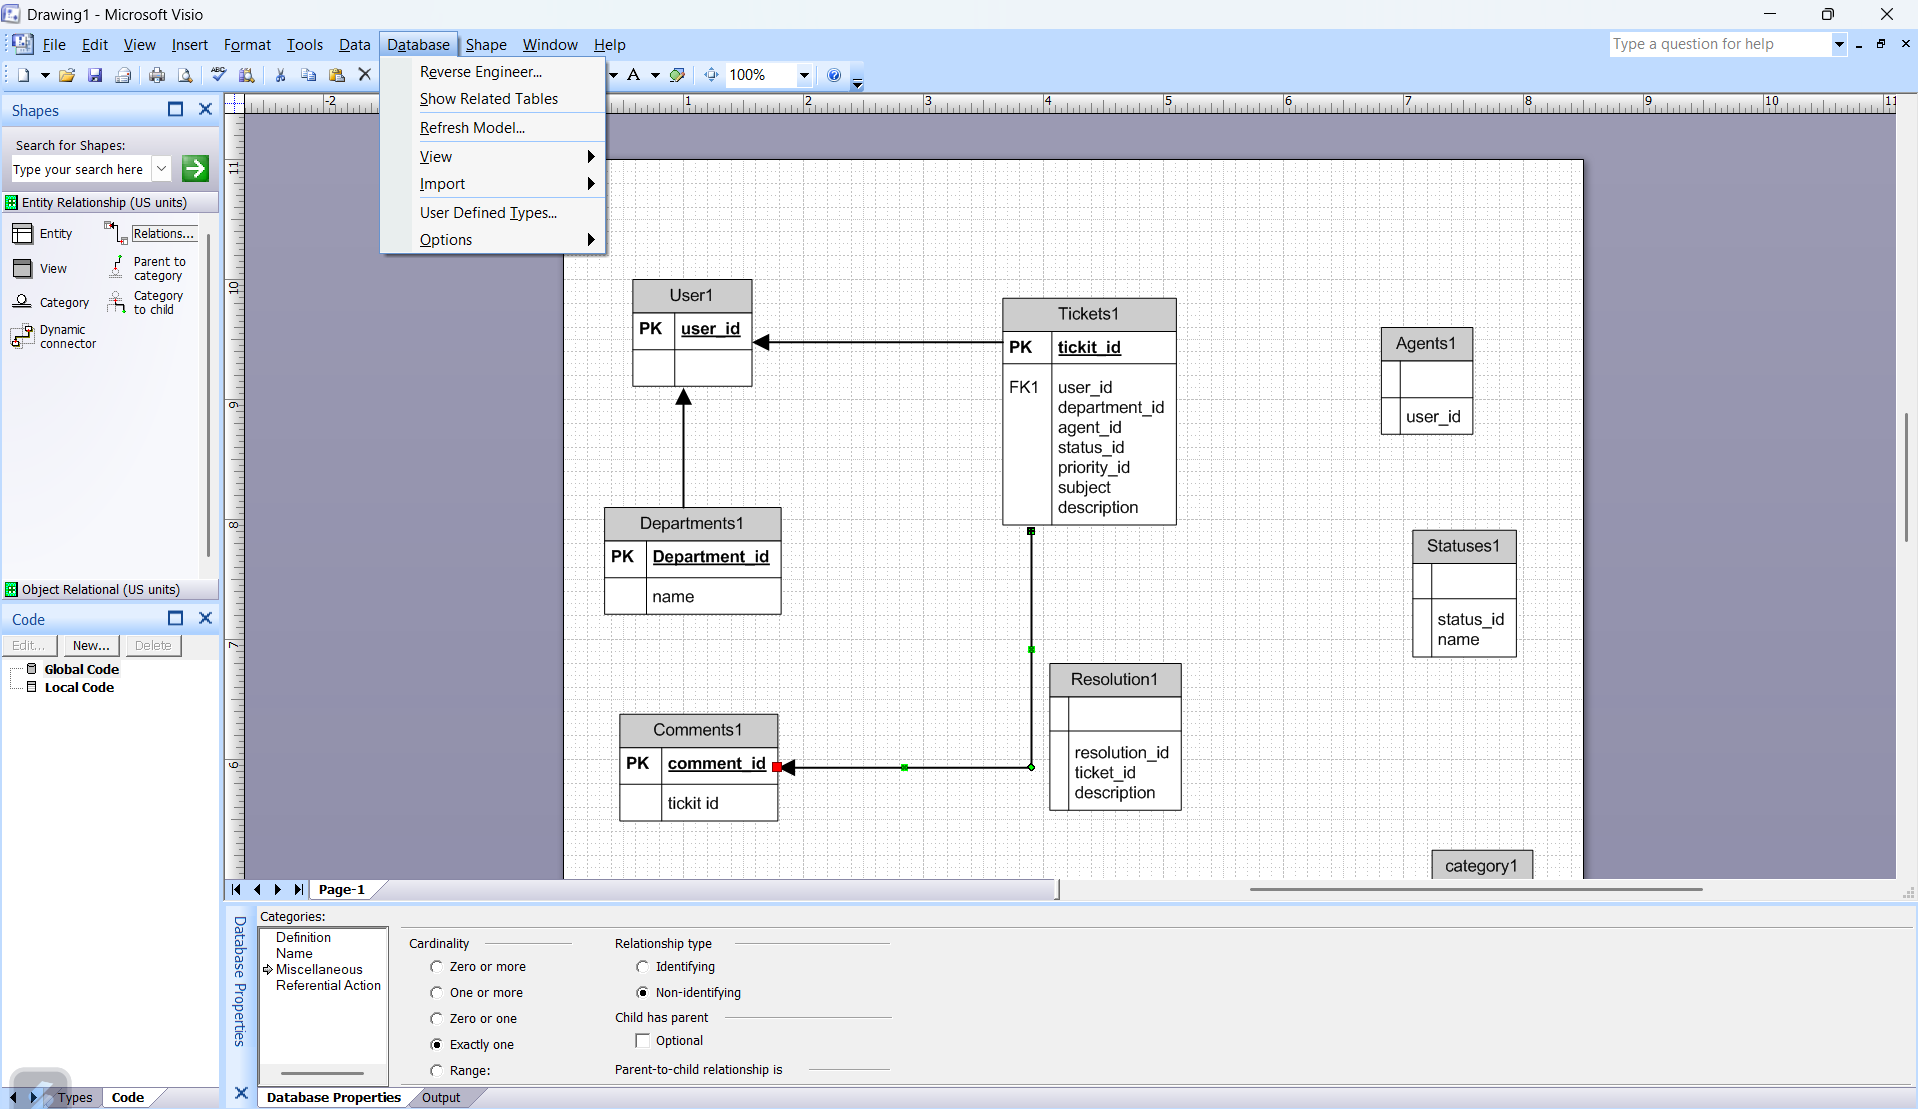Viewport: 1918px width, 1109px height.
Task: Open the zoom percentage dropdown
Action: tap(804, 75)
